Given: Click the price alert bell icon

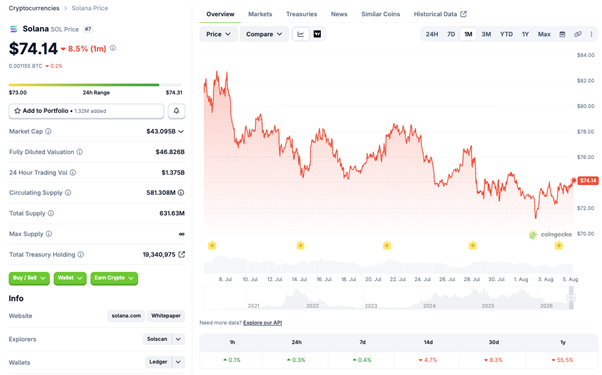Looking at the screenshot, I should click(x=176, y=111).
